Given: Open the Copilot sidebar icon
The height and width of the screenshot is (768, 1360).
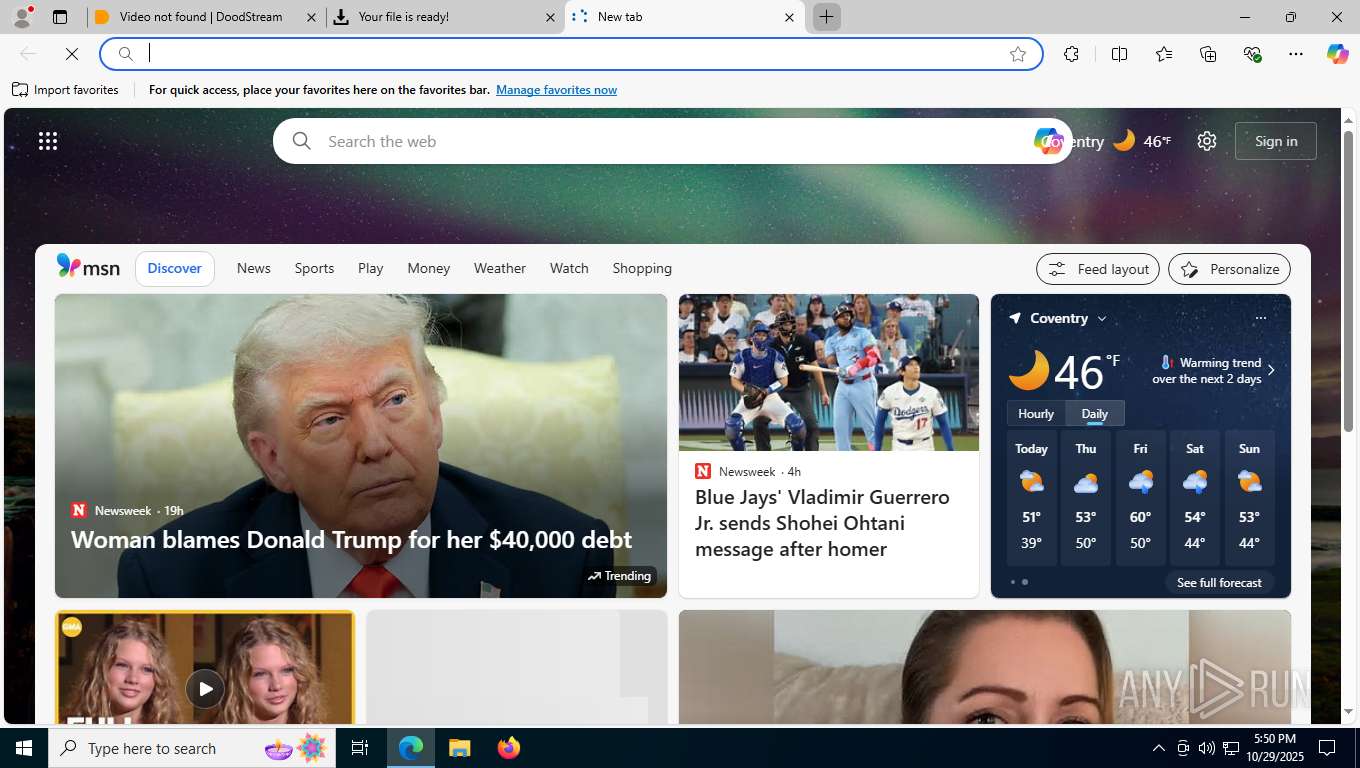Looking at the screenshot, I should [x=1338, y=54].
